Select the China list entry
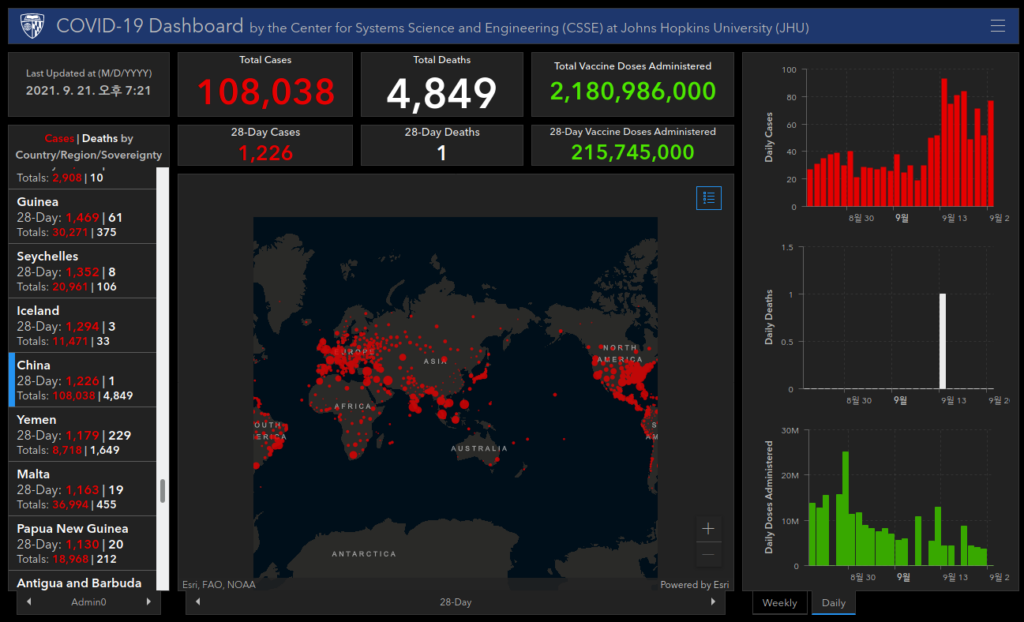The height and width of the screenshot is (622, 1024). pos(82,380)
